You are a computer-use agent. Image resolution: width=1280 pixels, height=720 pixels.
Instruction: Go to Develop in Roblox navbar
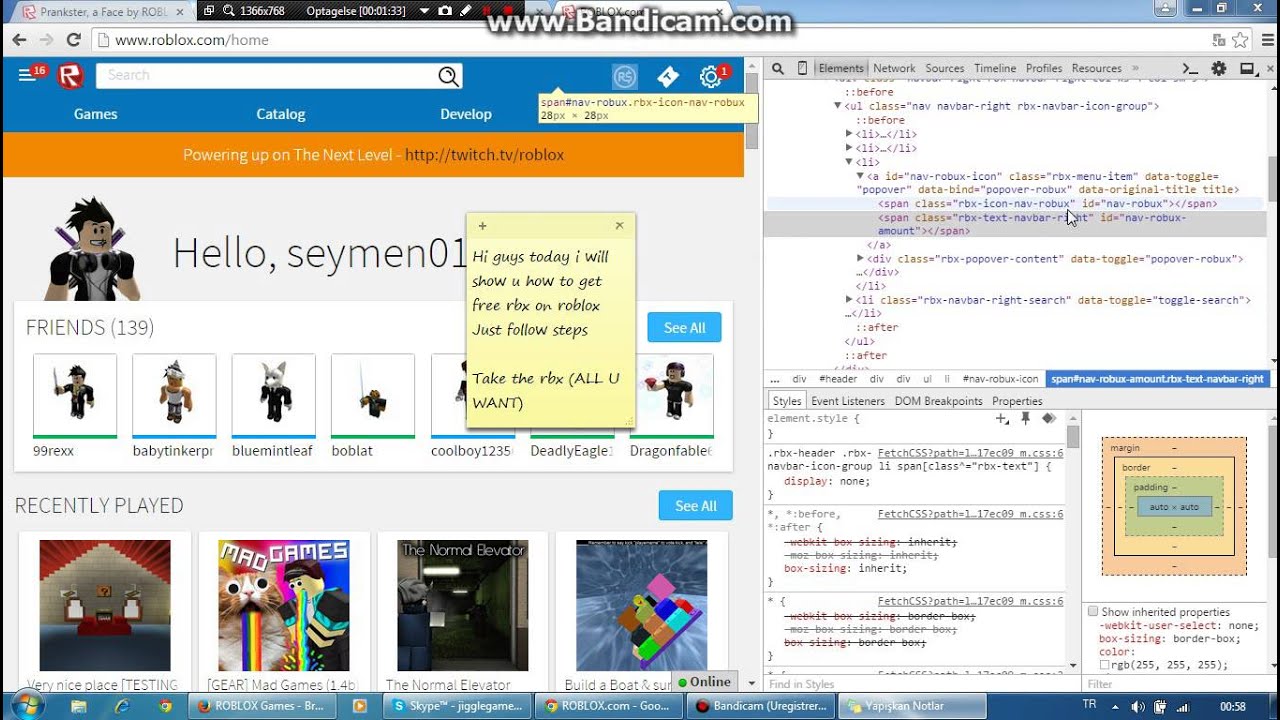point(466,114)
